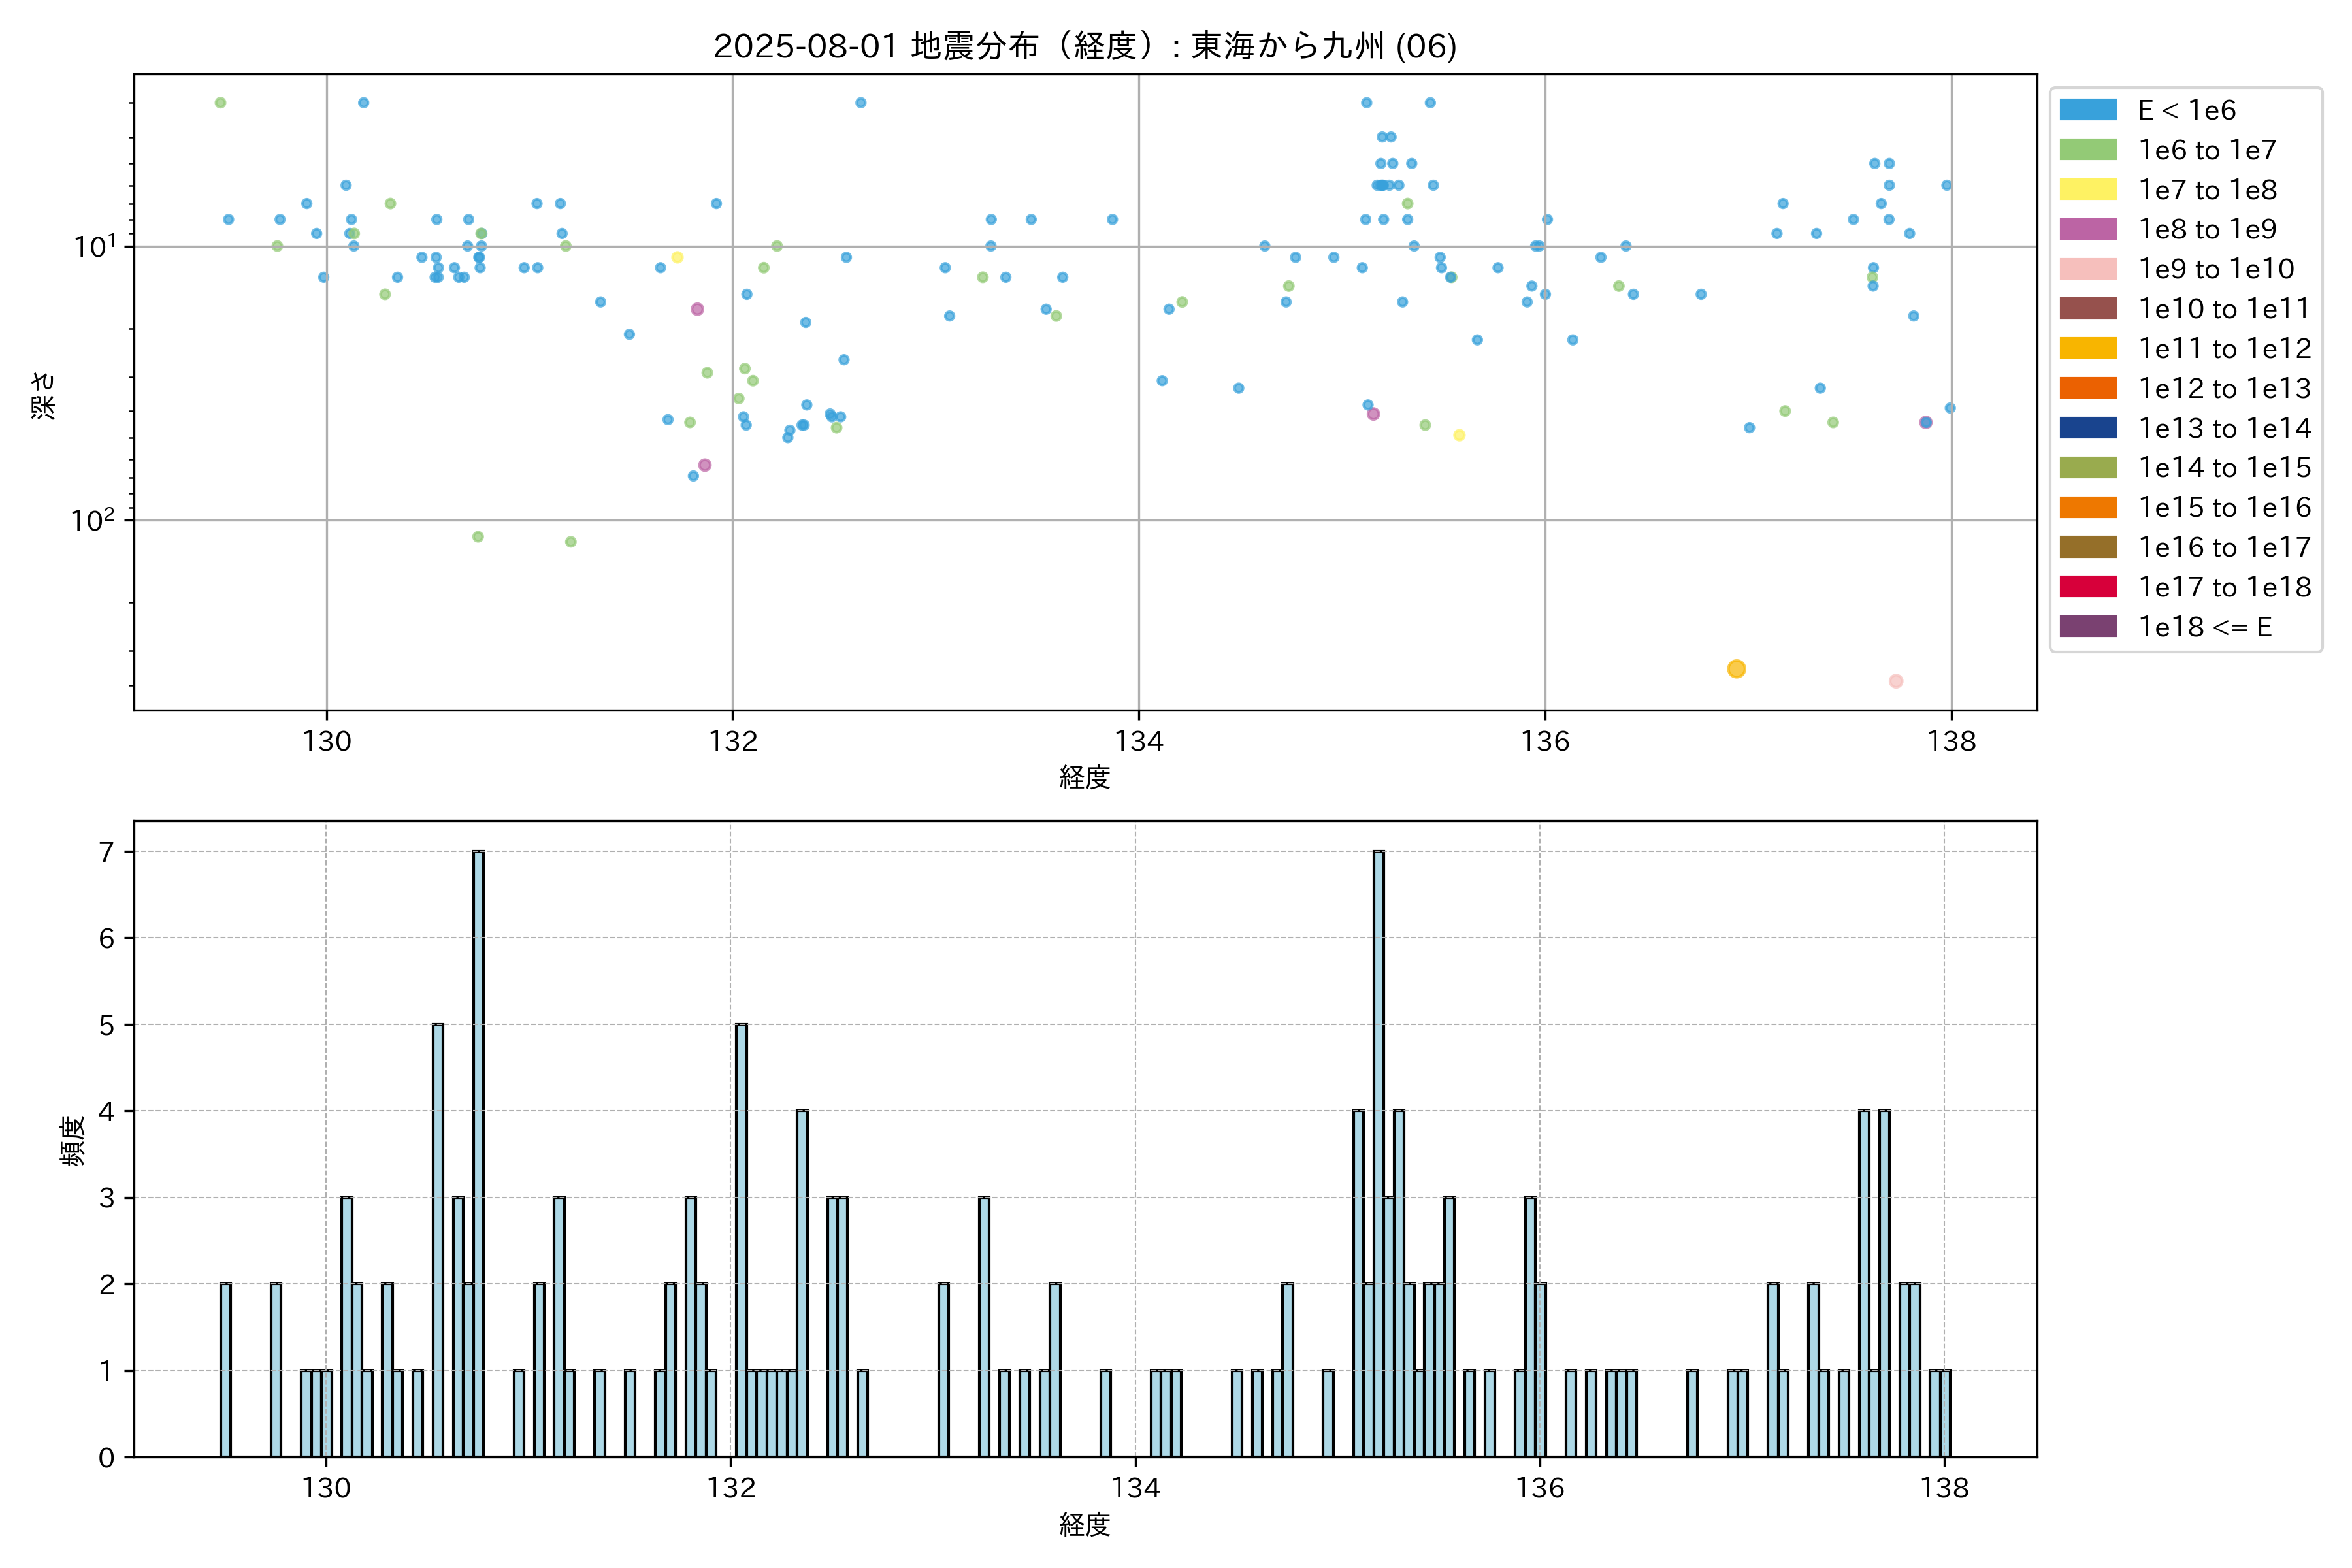
Task: Click the large orange scatter point near longitude 137
Action: pyautogui.click(x=1736, y=669)
